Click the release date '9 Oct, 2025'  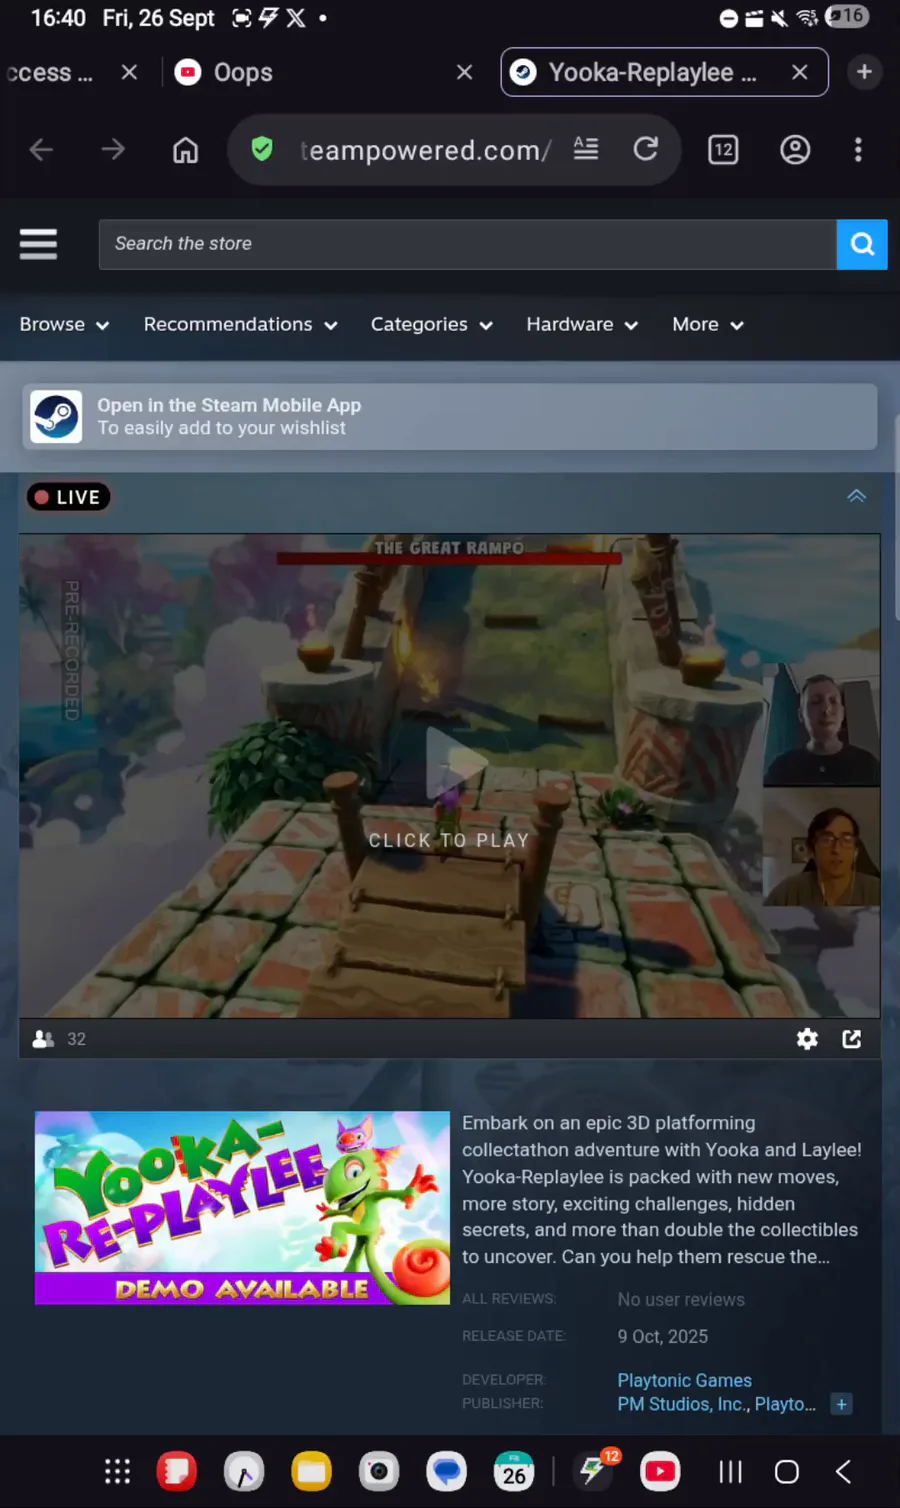tap(663, 1337)
